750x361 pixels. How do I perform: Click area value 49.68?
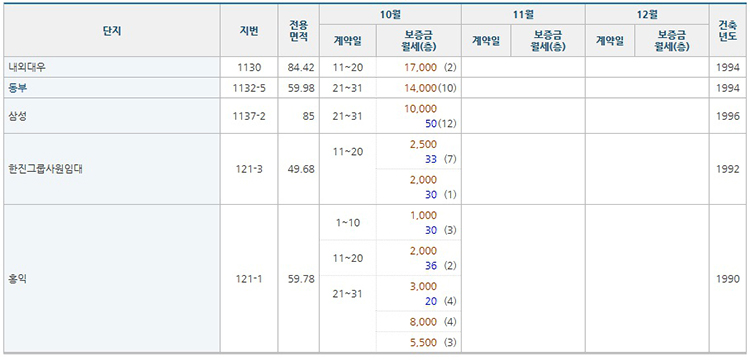(x=301, y=169)
